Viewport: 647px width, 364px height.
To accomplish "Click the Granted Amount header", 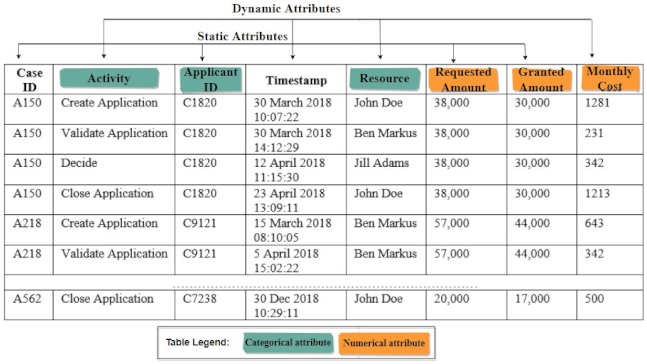I will 541,79.
